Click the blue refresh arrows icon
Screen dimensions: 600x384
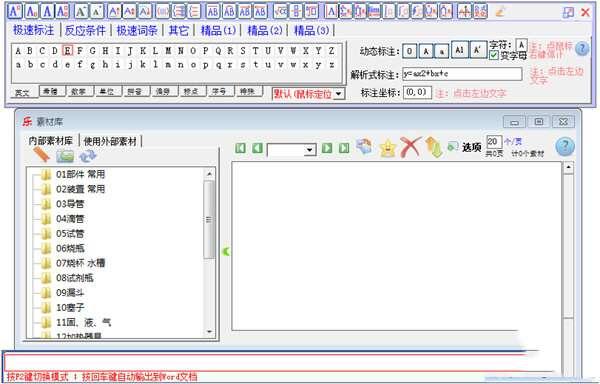coord(88,156)
